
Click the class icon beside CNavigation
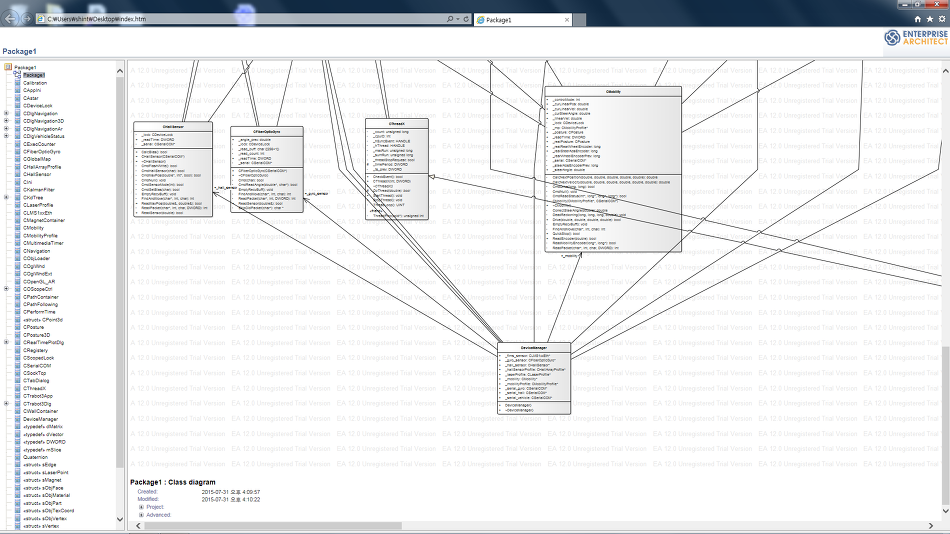tap(18, 251)
